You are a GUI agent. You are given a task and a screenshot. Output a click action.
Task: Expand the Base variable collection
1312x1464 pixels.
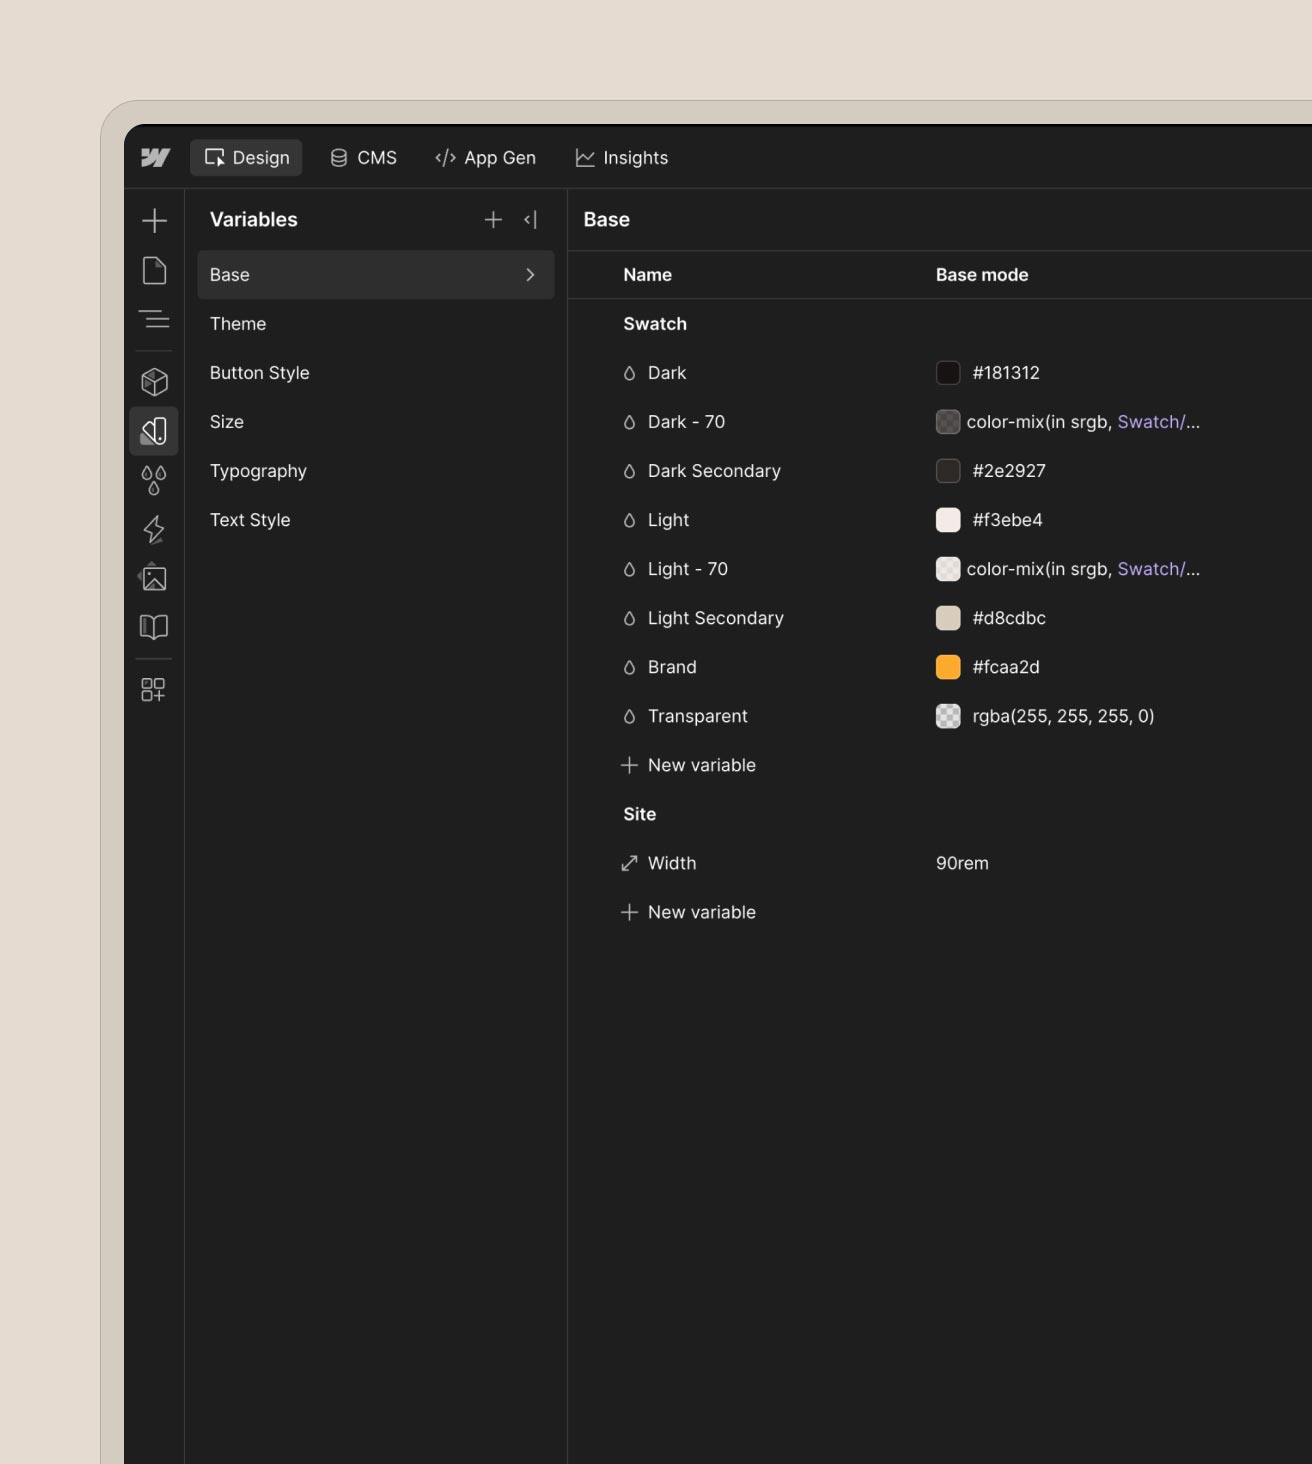[530, 274]
